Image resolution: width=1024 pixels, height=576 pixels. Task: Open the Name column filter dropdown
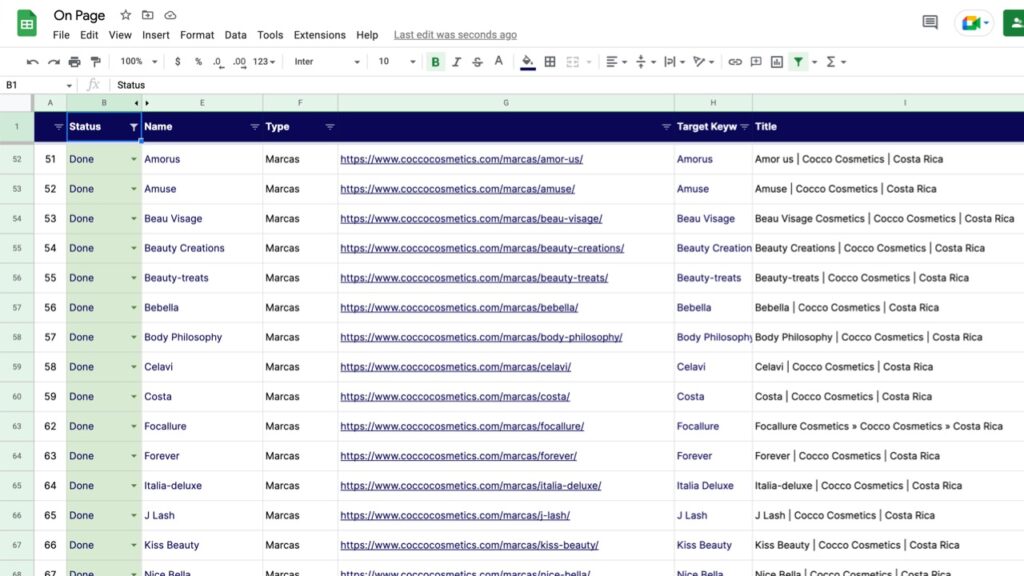[x=254, y=127]
